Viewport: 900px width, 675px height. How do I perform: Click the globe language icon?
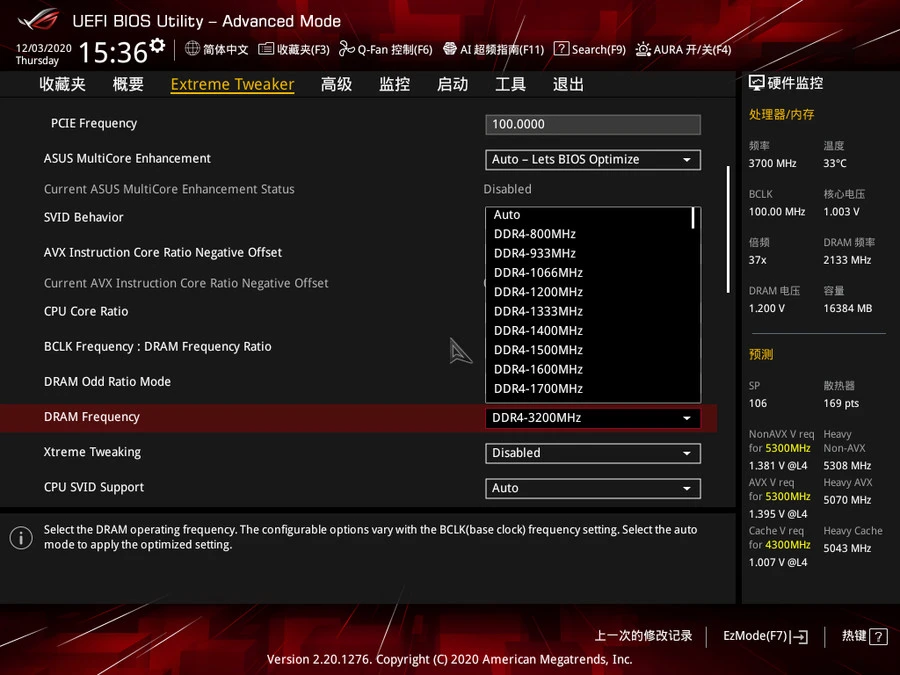[193, 49]
